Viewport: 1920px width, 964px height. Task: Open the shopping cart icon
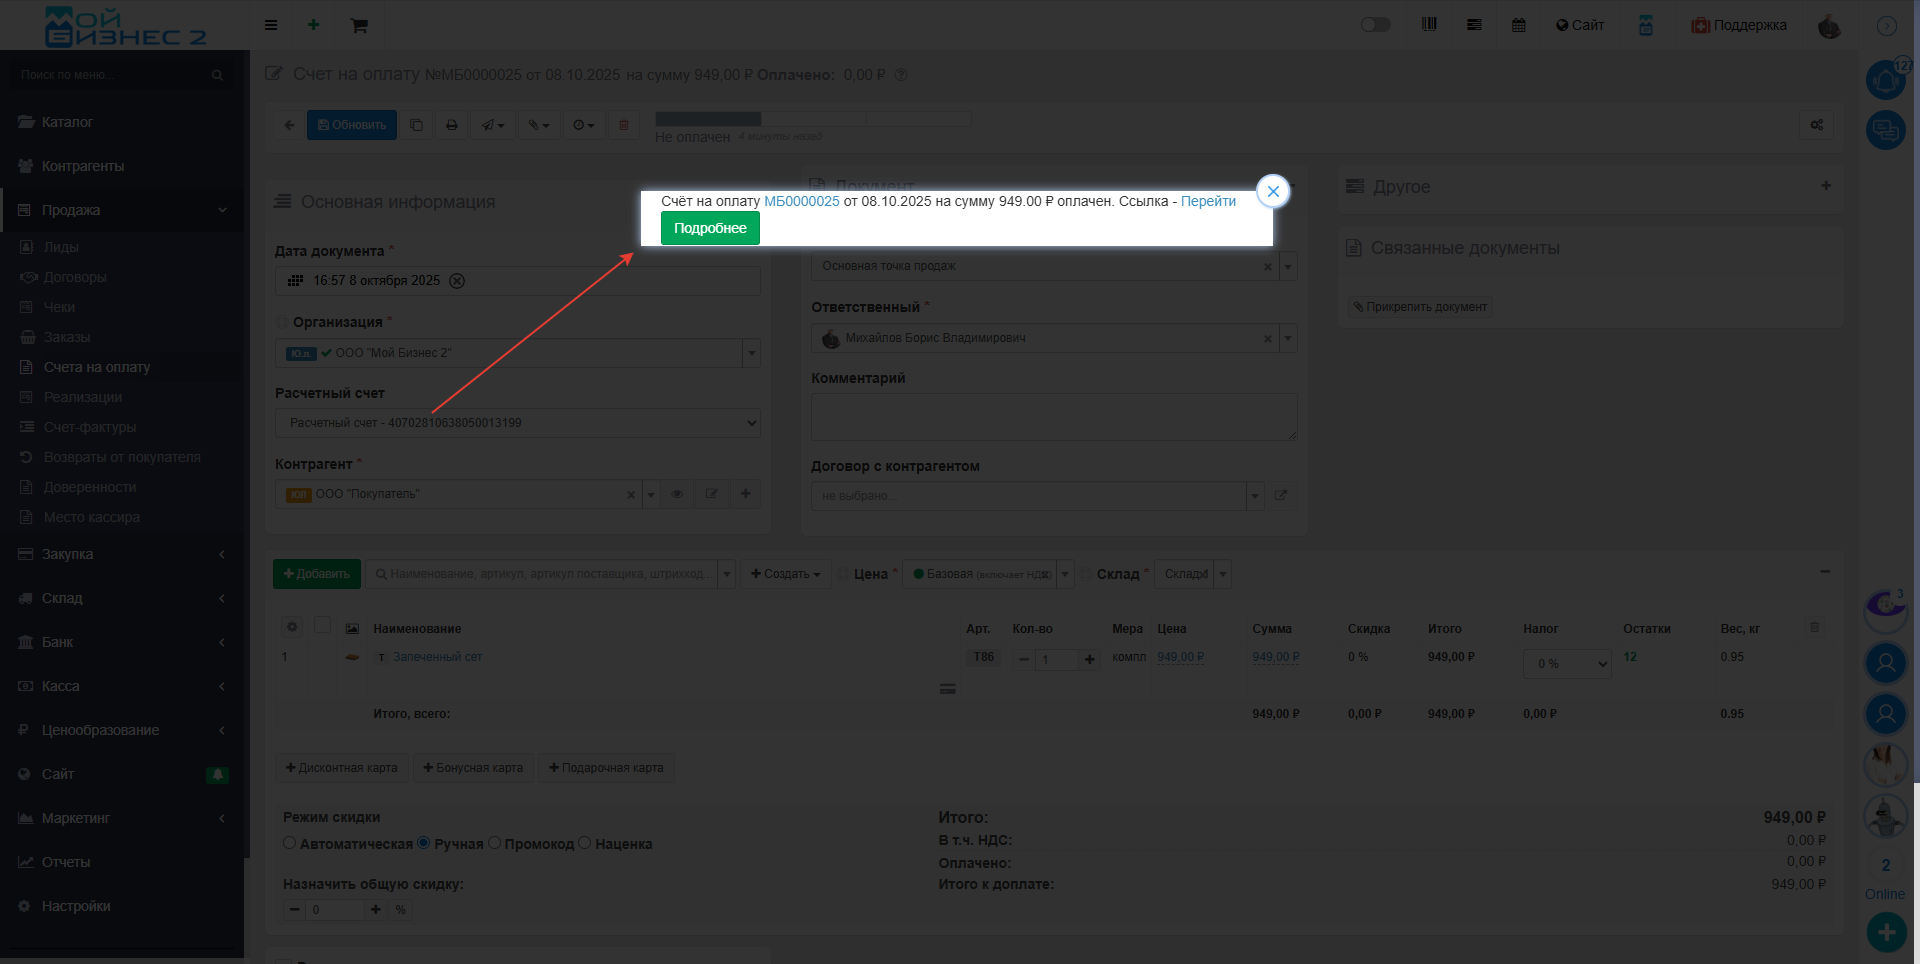(x=359, y=25)
